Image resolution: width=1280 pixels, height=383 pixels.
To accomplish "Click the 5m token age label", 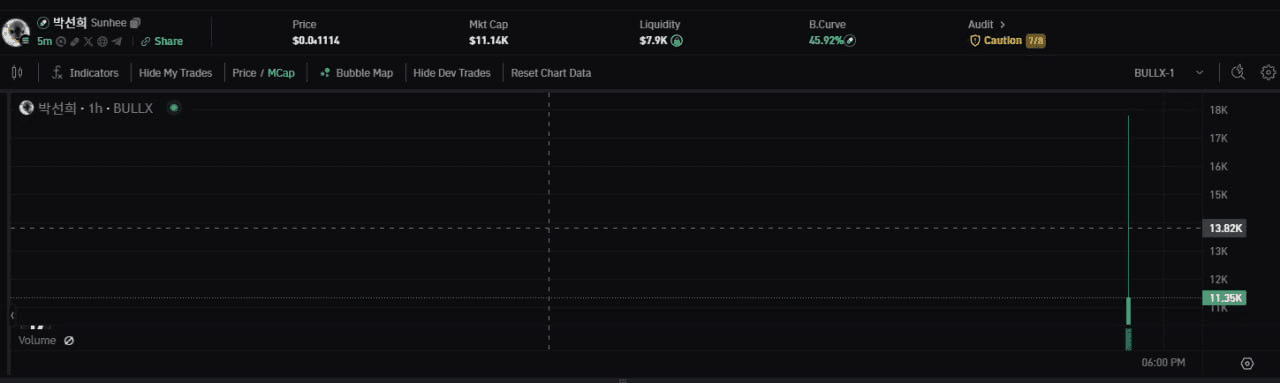I will pyautogui.click(x=44, y=41).
